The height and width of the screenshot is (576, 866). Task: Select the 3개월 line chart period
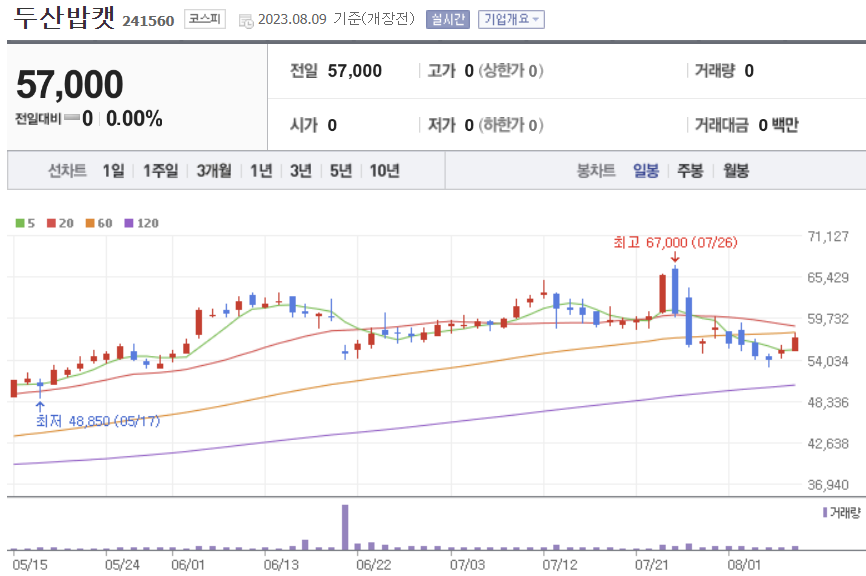(x=214, y=171)
